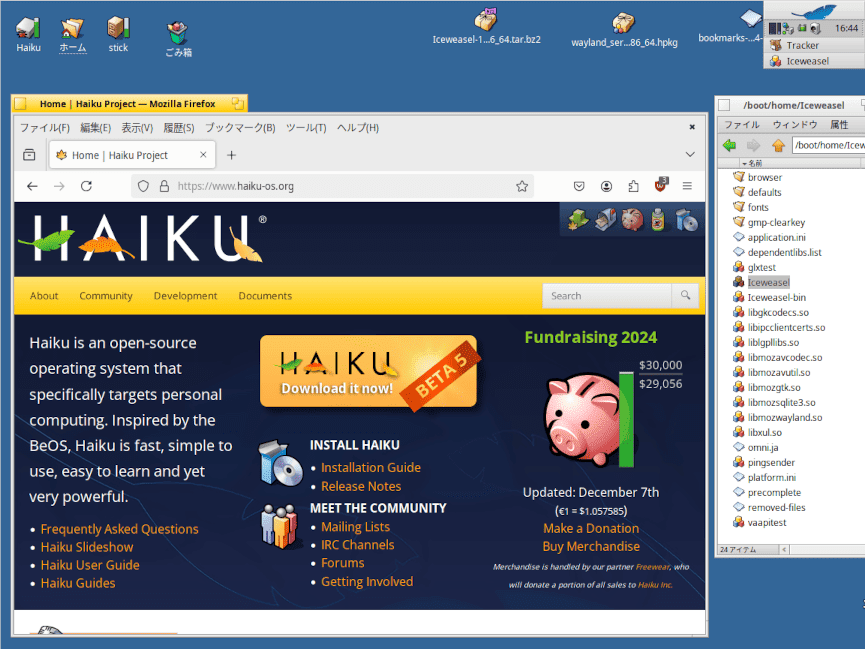Click Buy Merchandise link
The image size is (865, 649).
[591, 546]
